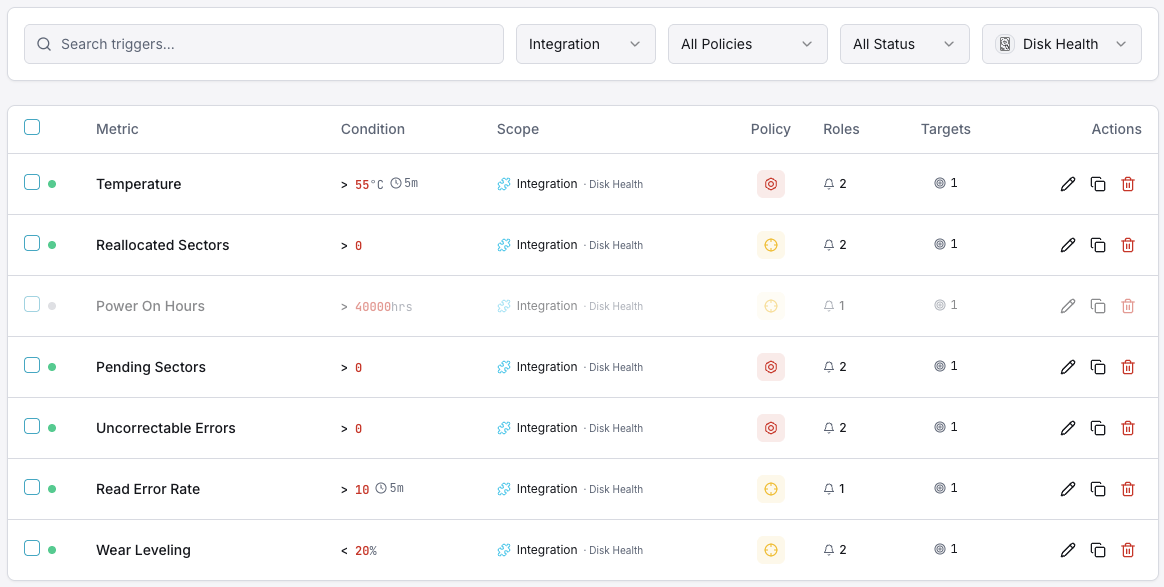Click the targets icon on the Temperature row
1164x587 pixels.
click(x=938, y=184)
